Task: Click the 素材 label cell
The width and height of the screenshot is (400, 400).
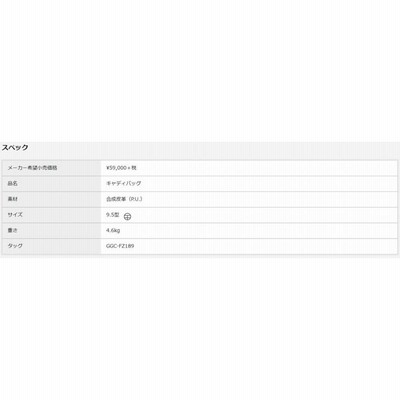Action: (52, 199)
